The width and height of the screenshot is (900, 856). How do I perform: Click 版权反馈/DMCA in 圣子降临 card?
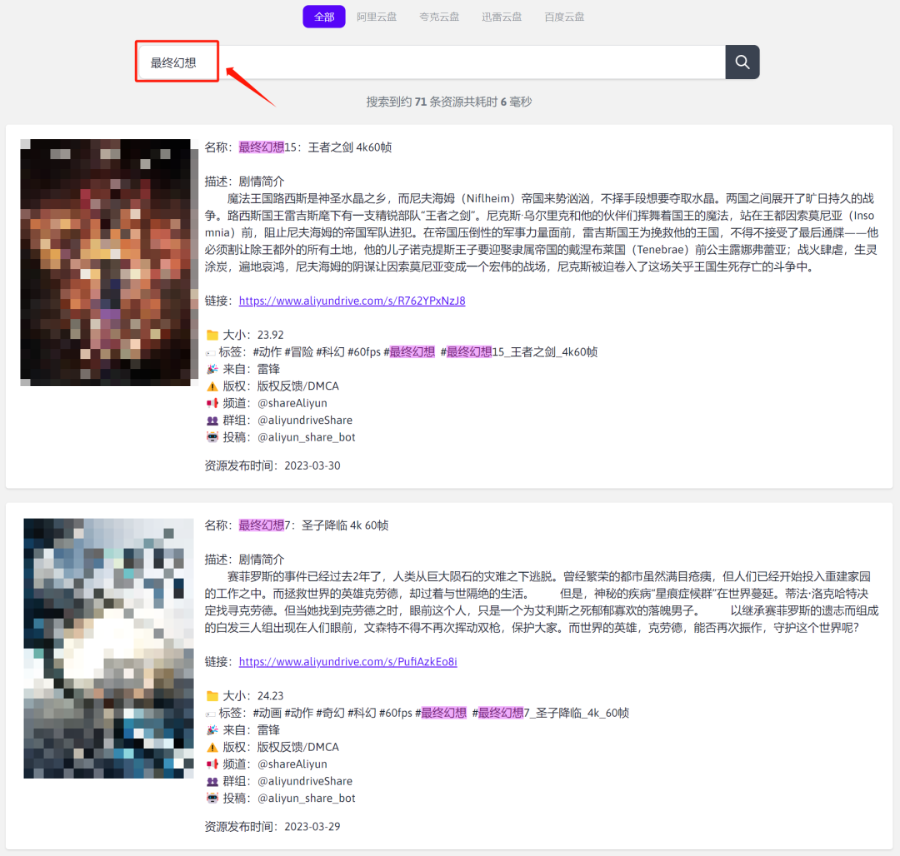coord(298,747)
